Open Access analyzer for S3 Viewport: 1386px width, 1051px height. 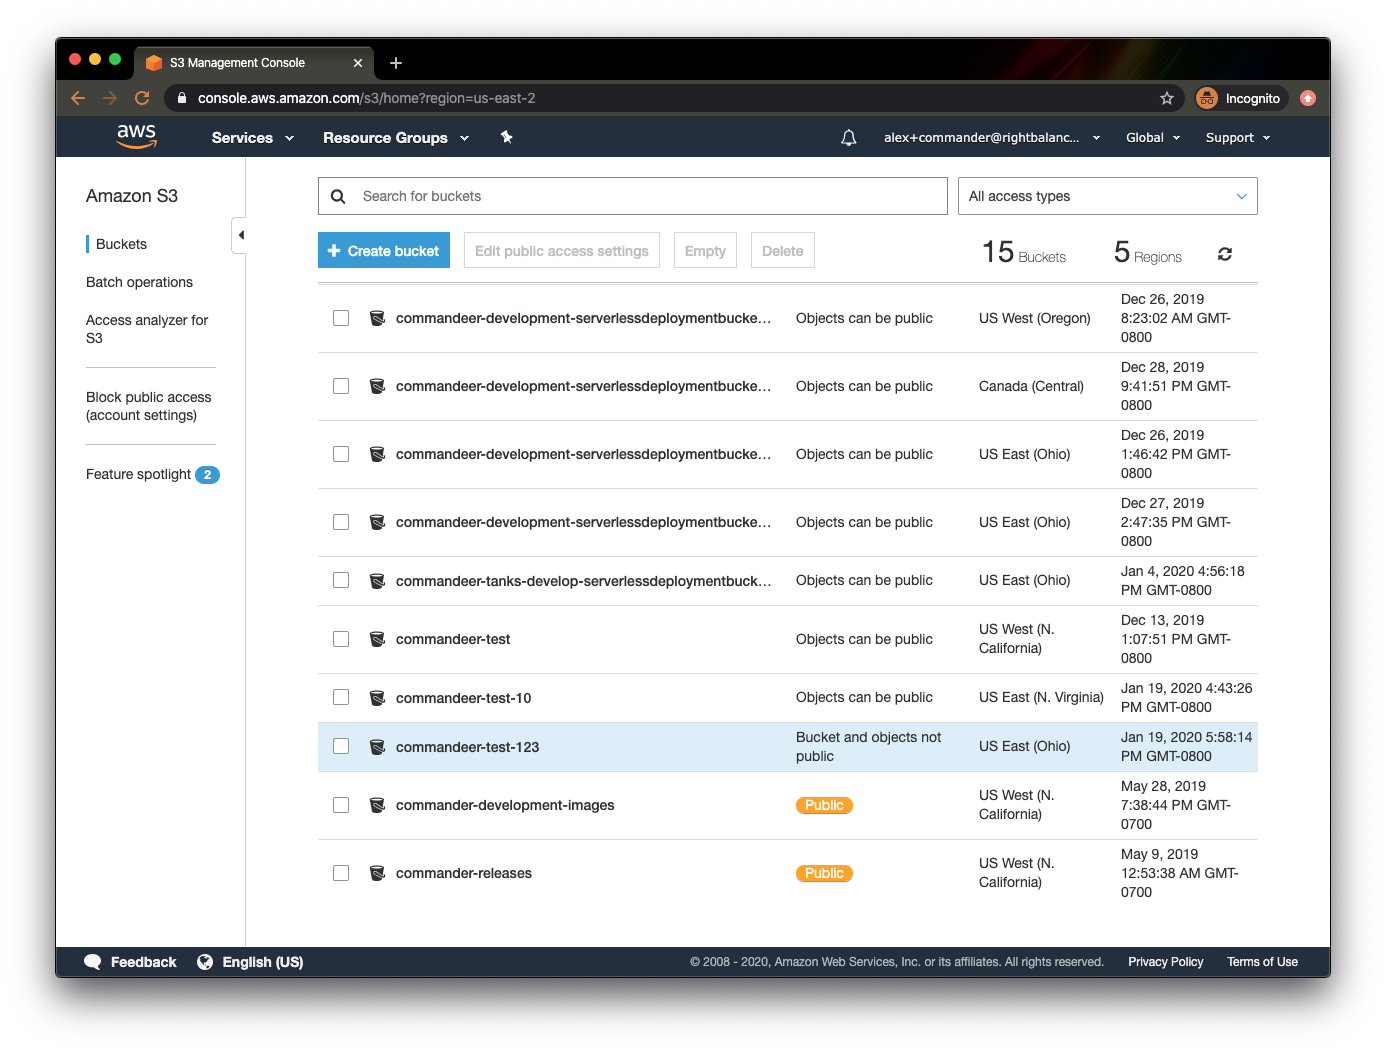tap(147, 329)
